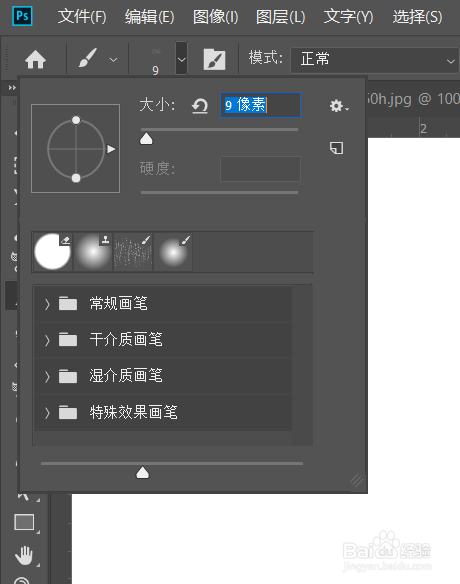Click the disabled 硬度 hardness field
This screenshot has width=460, height=584.
coord(260,169)
